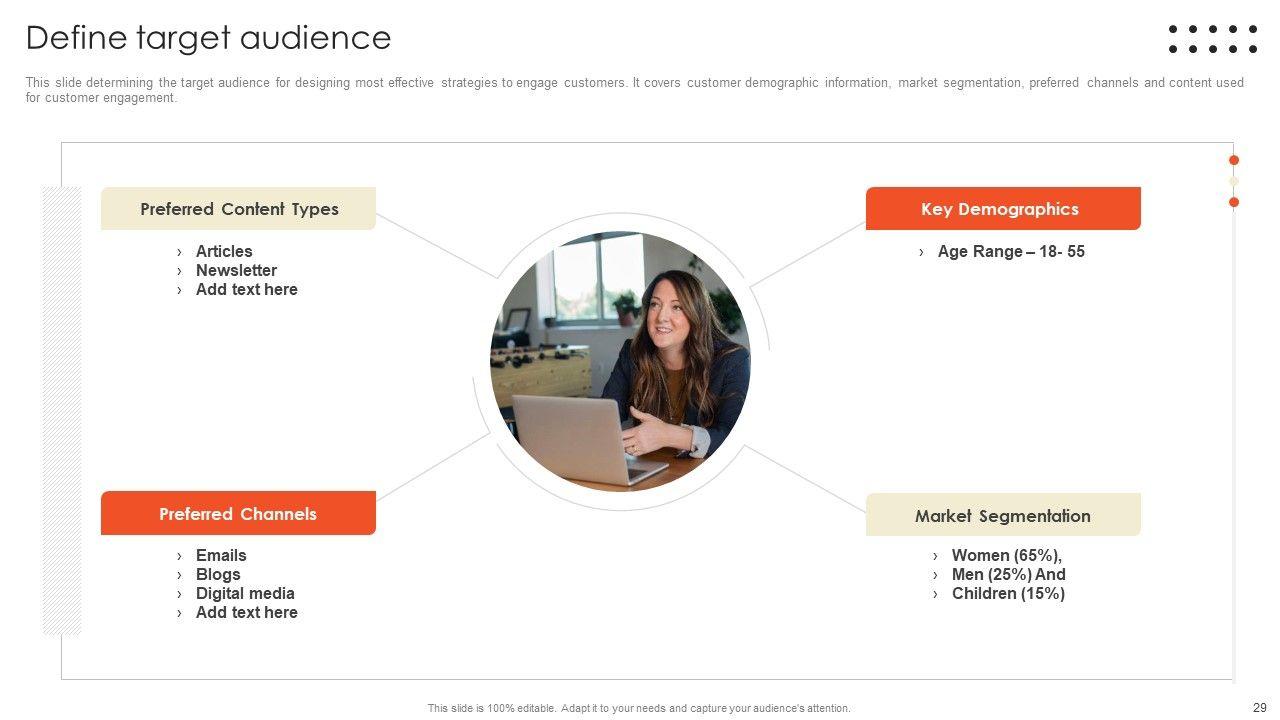The width and height of the screenshot is (1280, 720).
Task: Click the chevron bullet beside Emails
Action: pyautogui.click(x=180, y=556)
